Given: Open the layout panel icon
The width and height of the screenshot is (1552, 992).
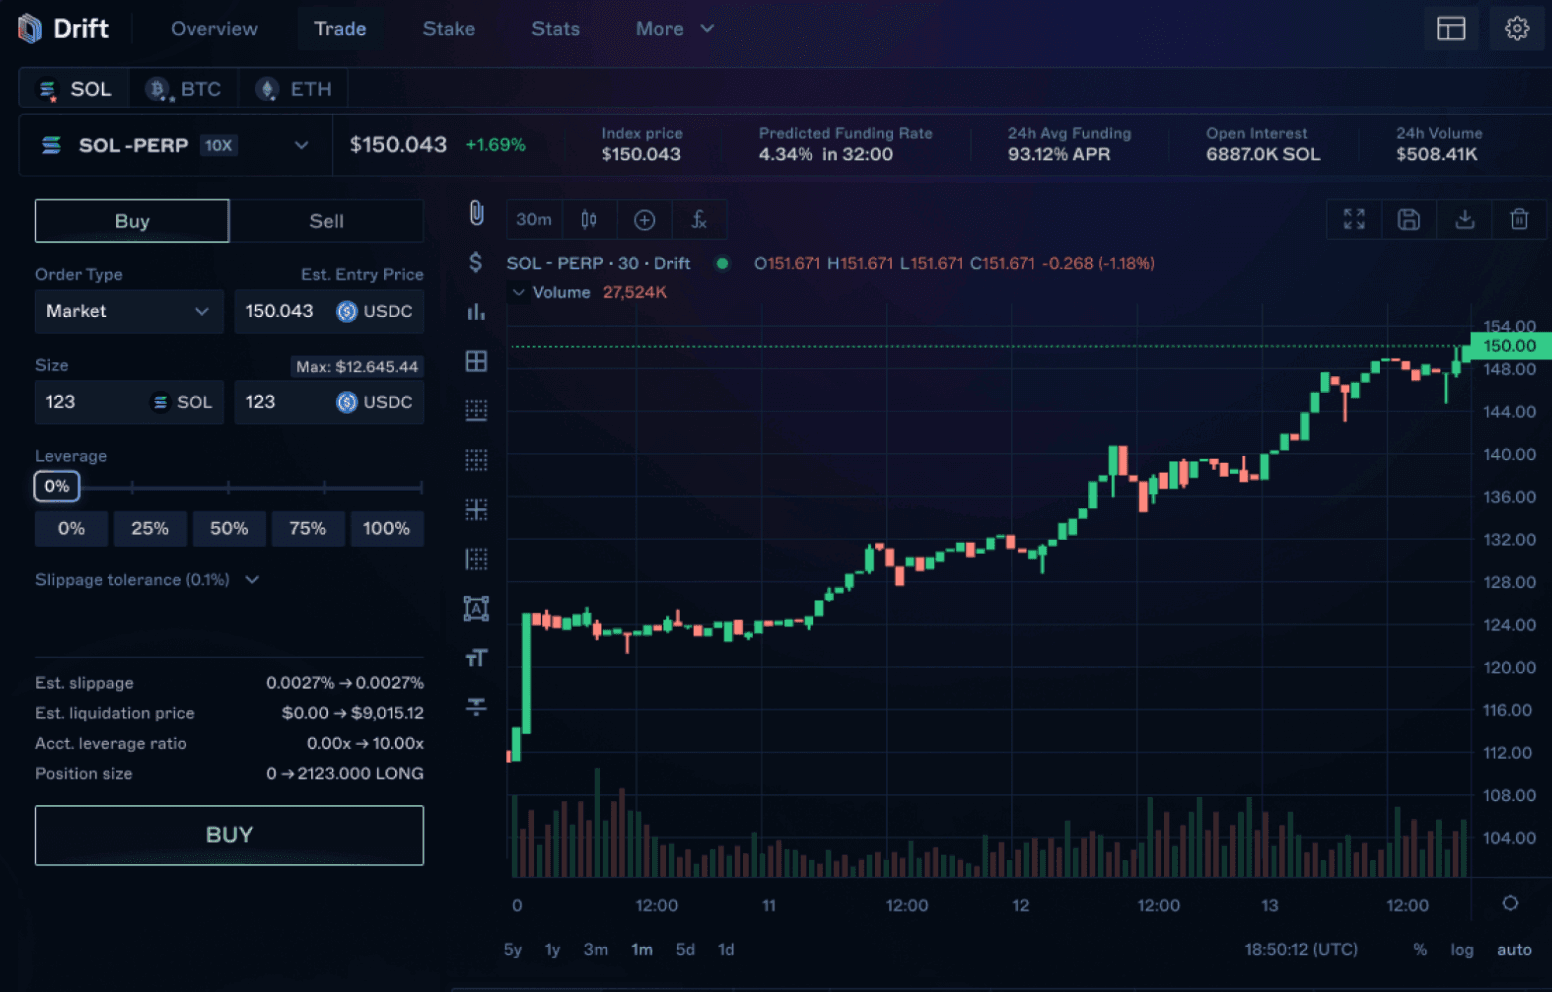Looking at the screenshot, I should pos(1451,29).
